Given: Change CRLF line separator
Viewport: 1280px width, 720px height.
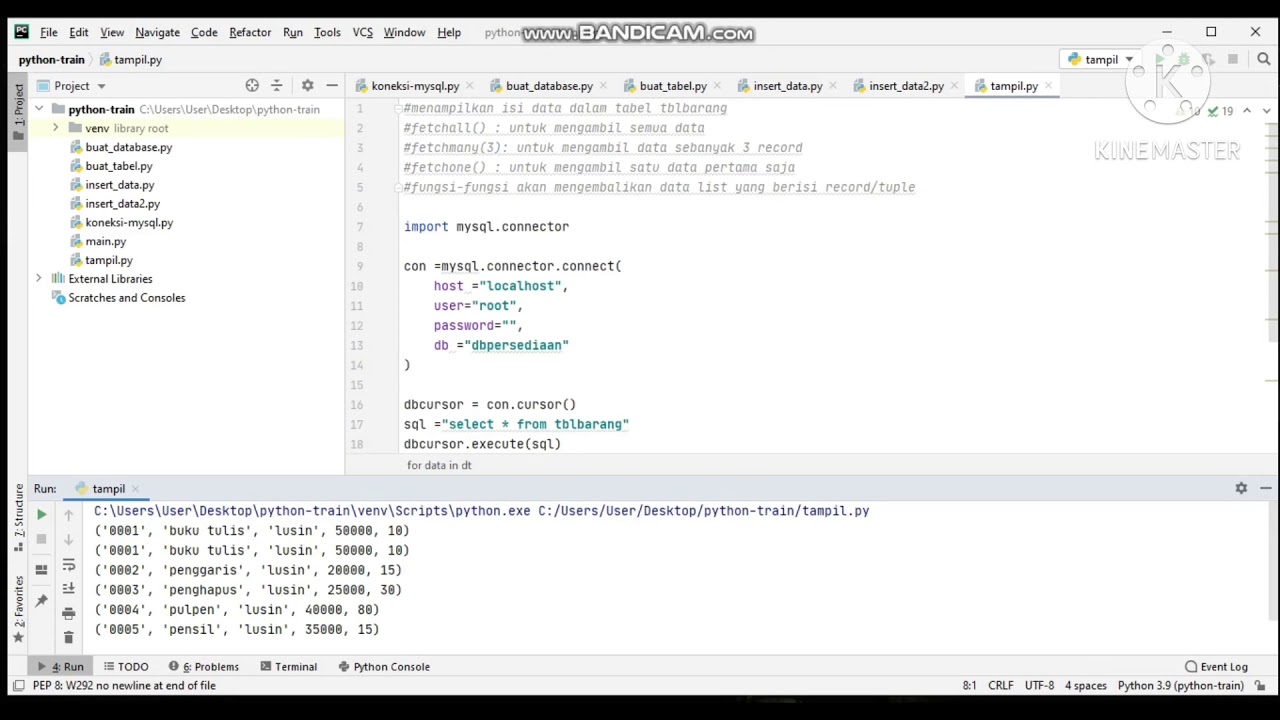Looking at the screenshot, I should 1001,686.
